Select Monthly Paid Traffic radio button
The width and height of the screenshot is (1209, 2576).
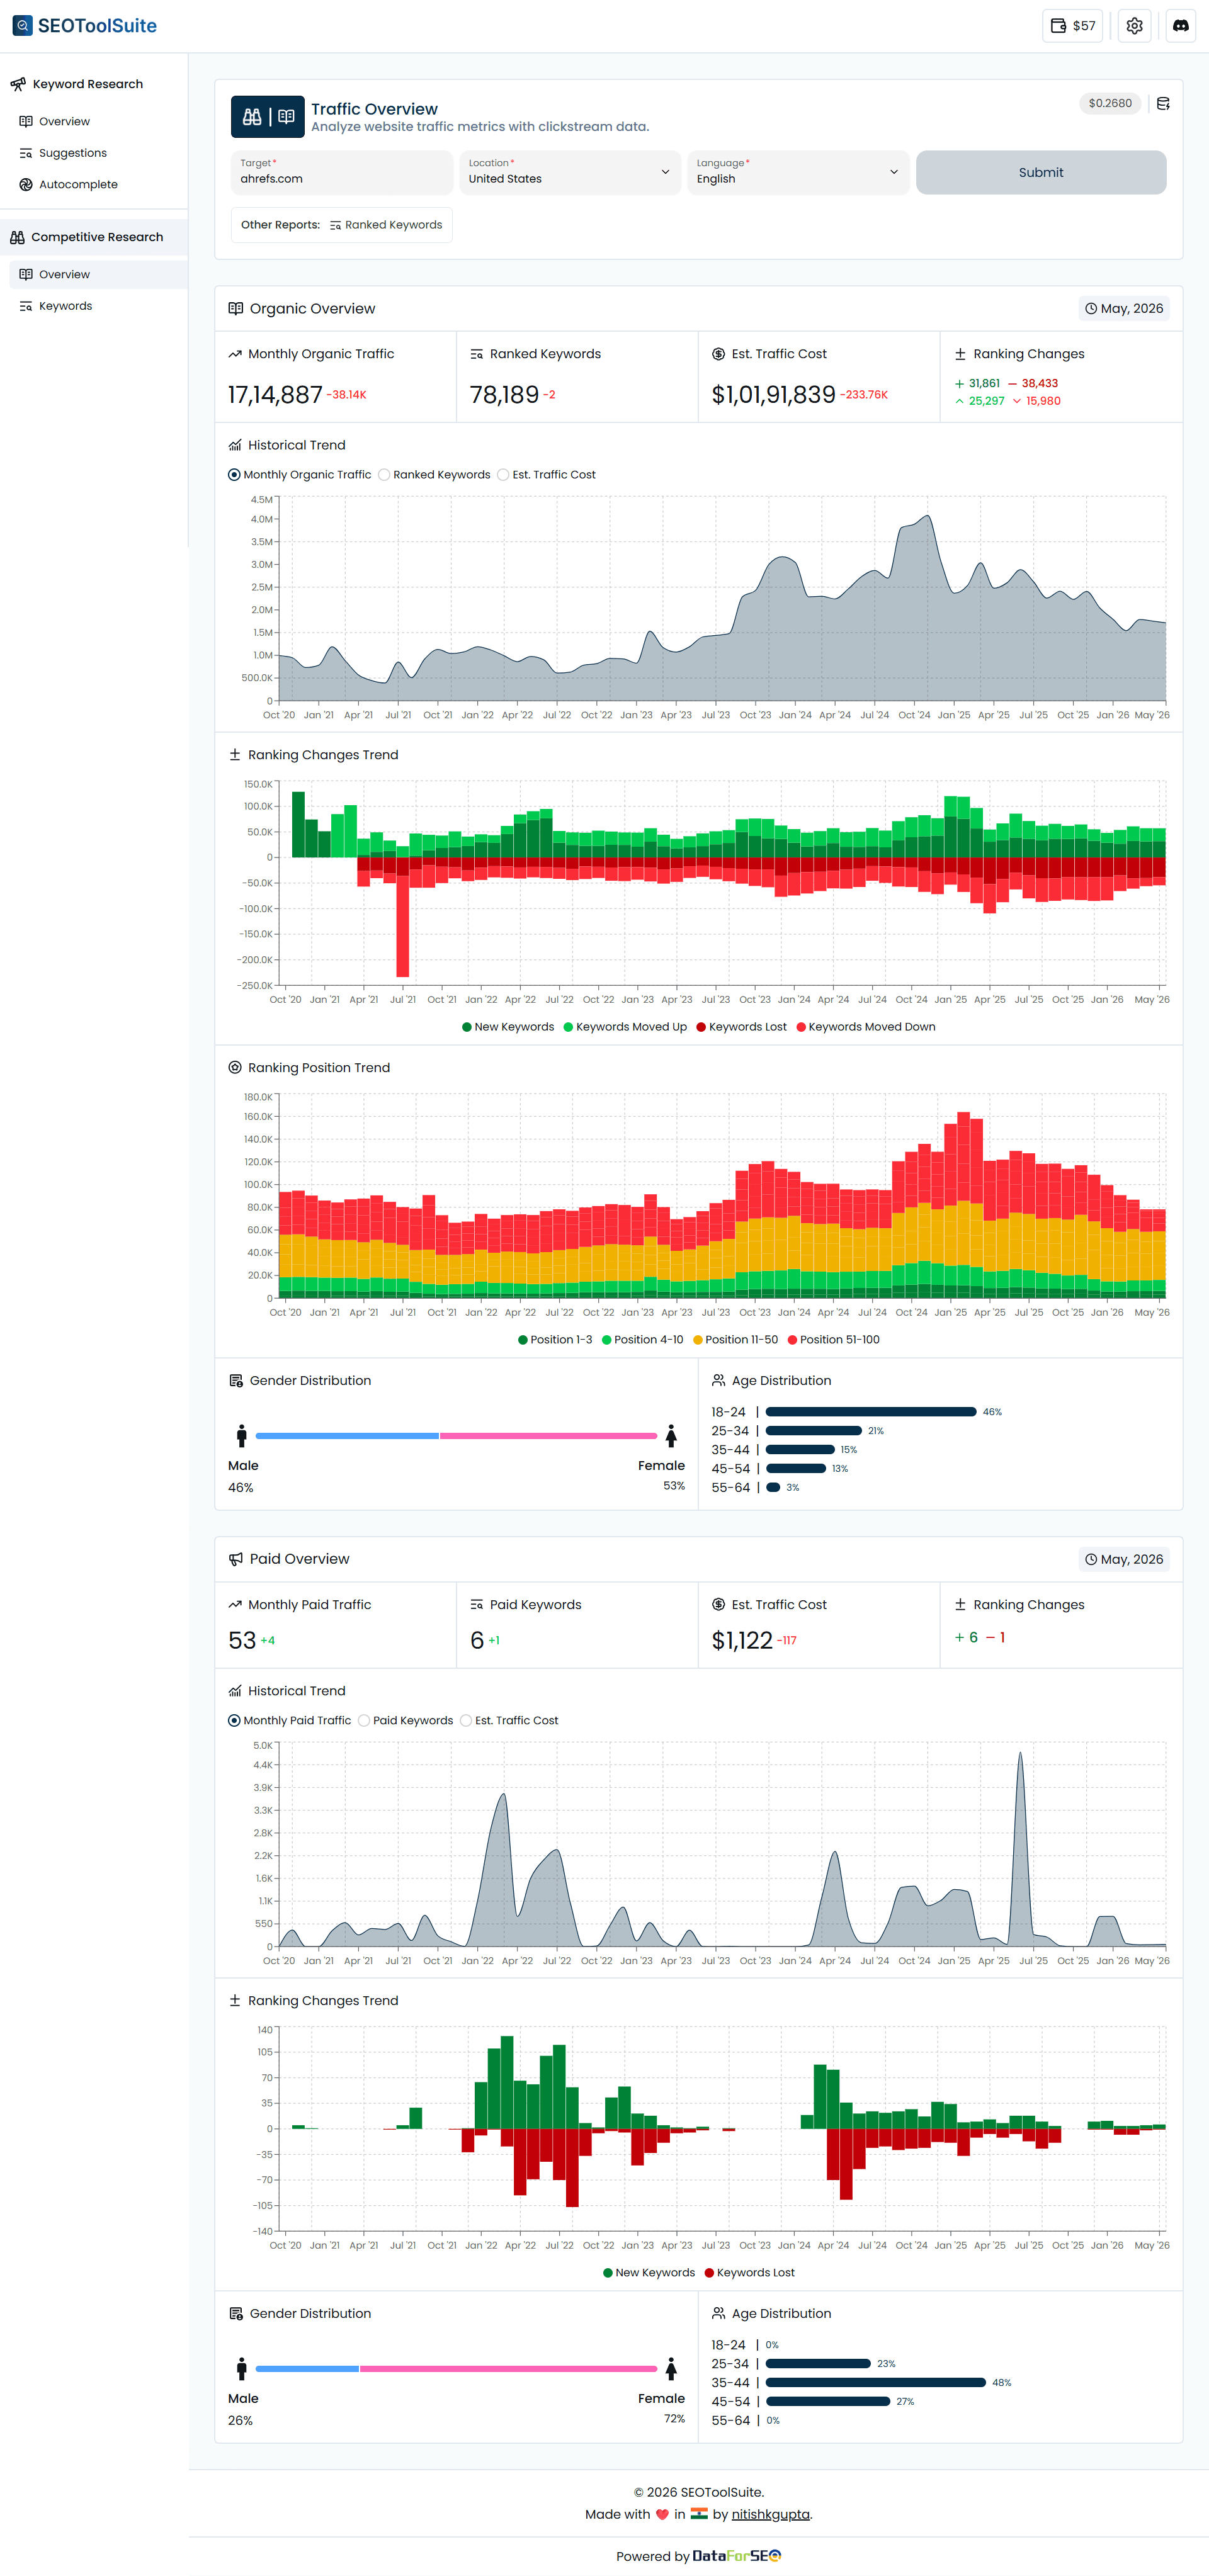point(234,1721)
